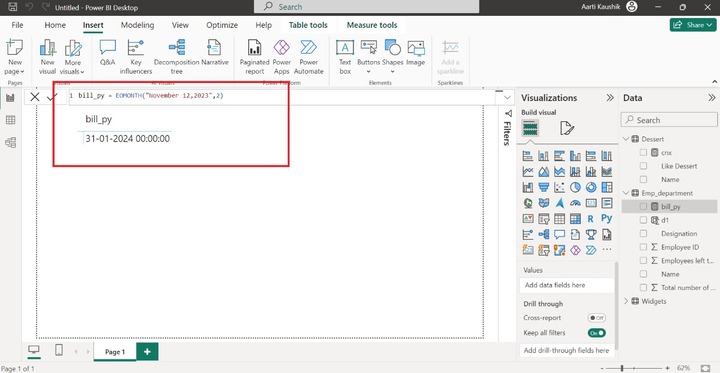Select the Azure map arrow visual
This screenshot has width=720, height=373.
[559, 203]
